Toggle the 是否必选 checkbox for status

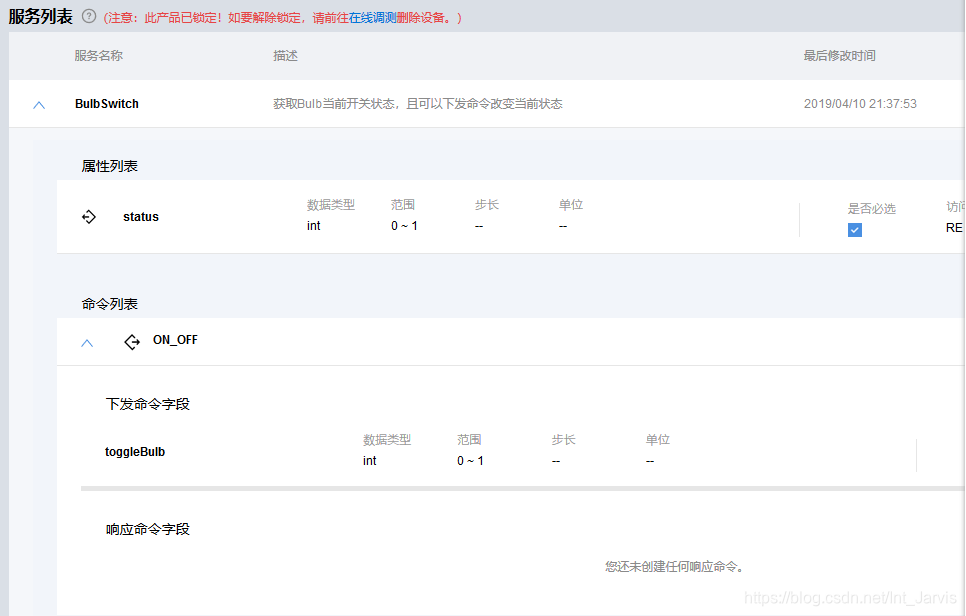[x=854, y=230]
